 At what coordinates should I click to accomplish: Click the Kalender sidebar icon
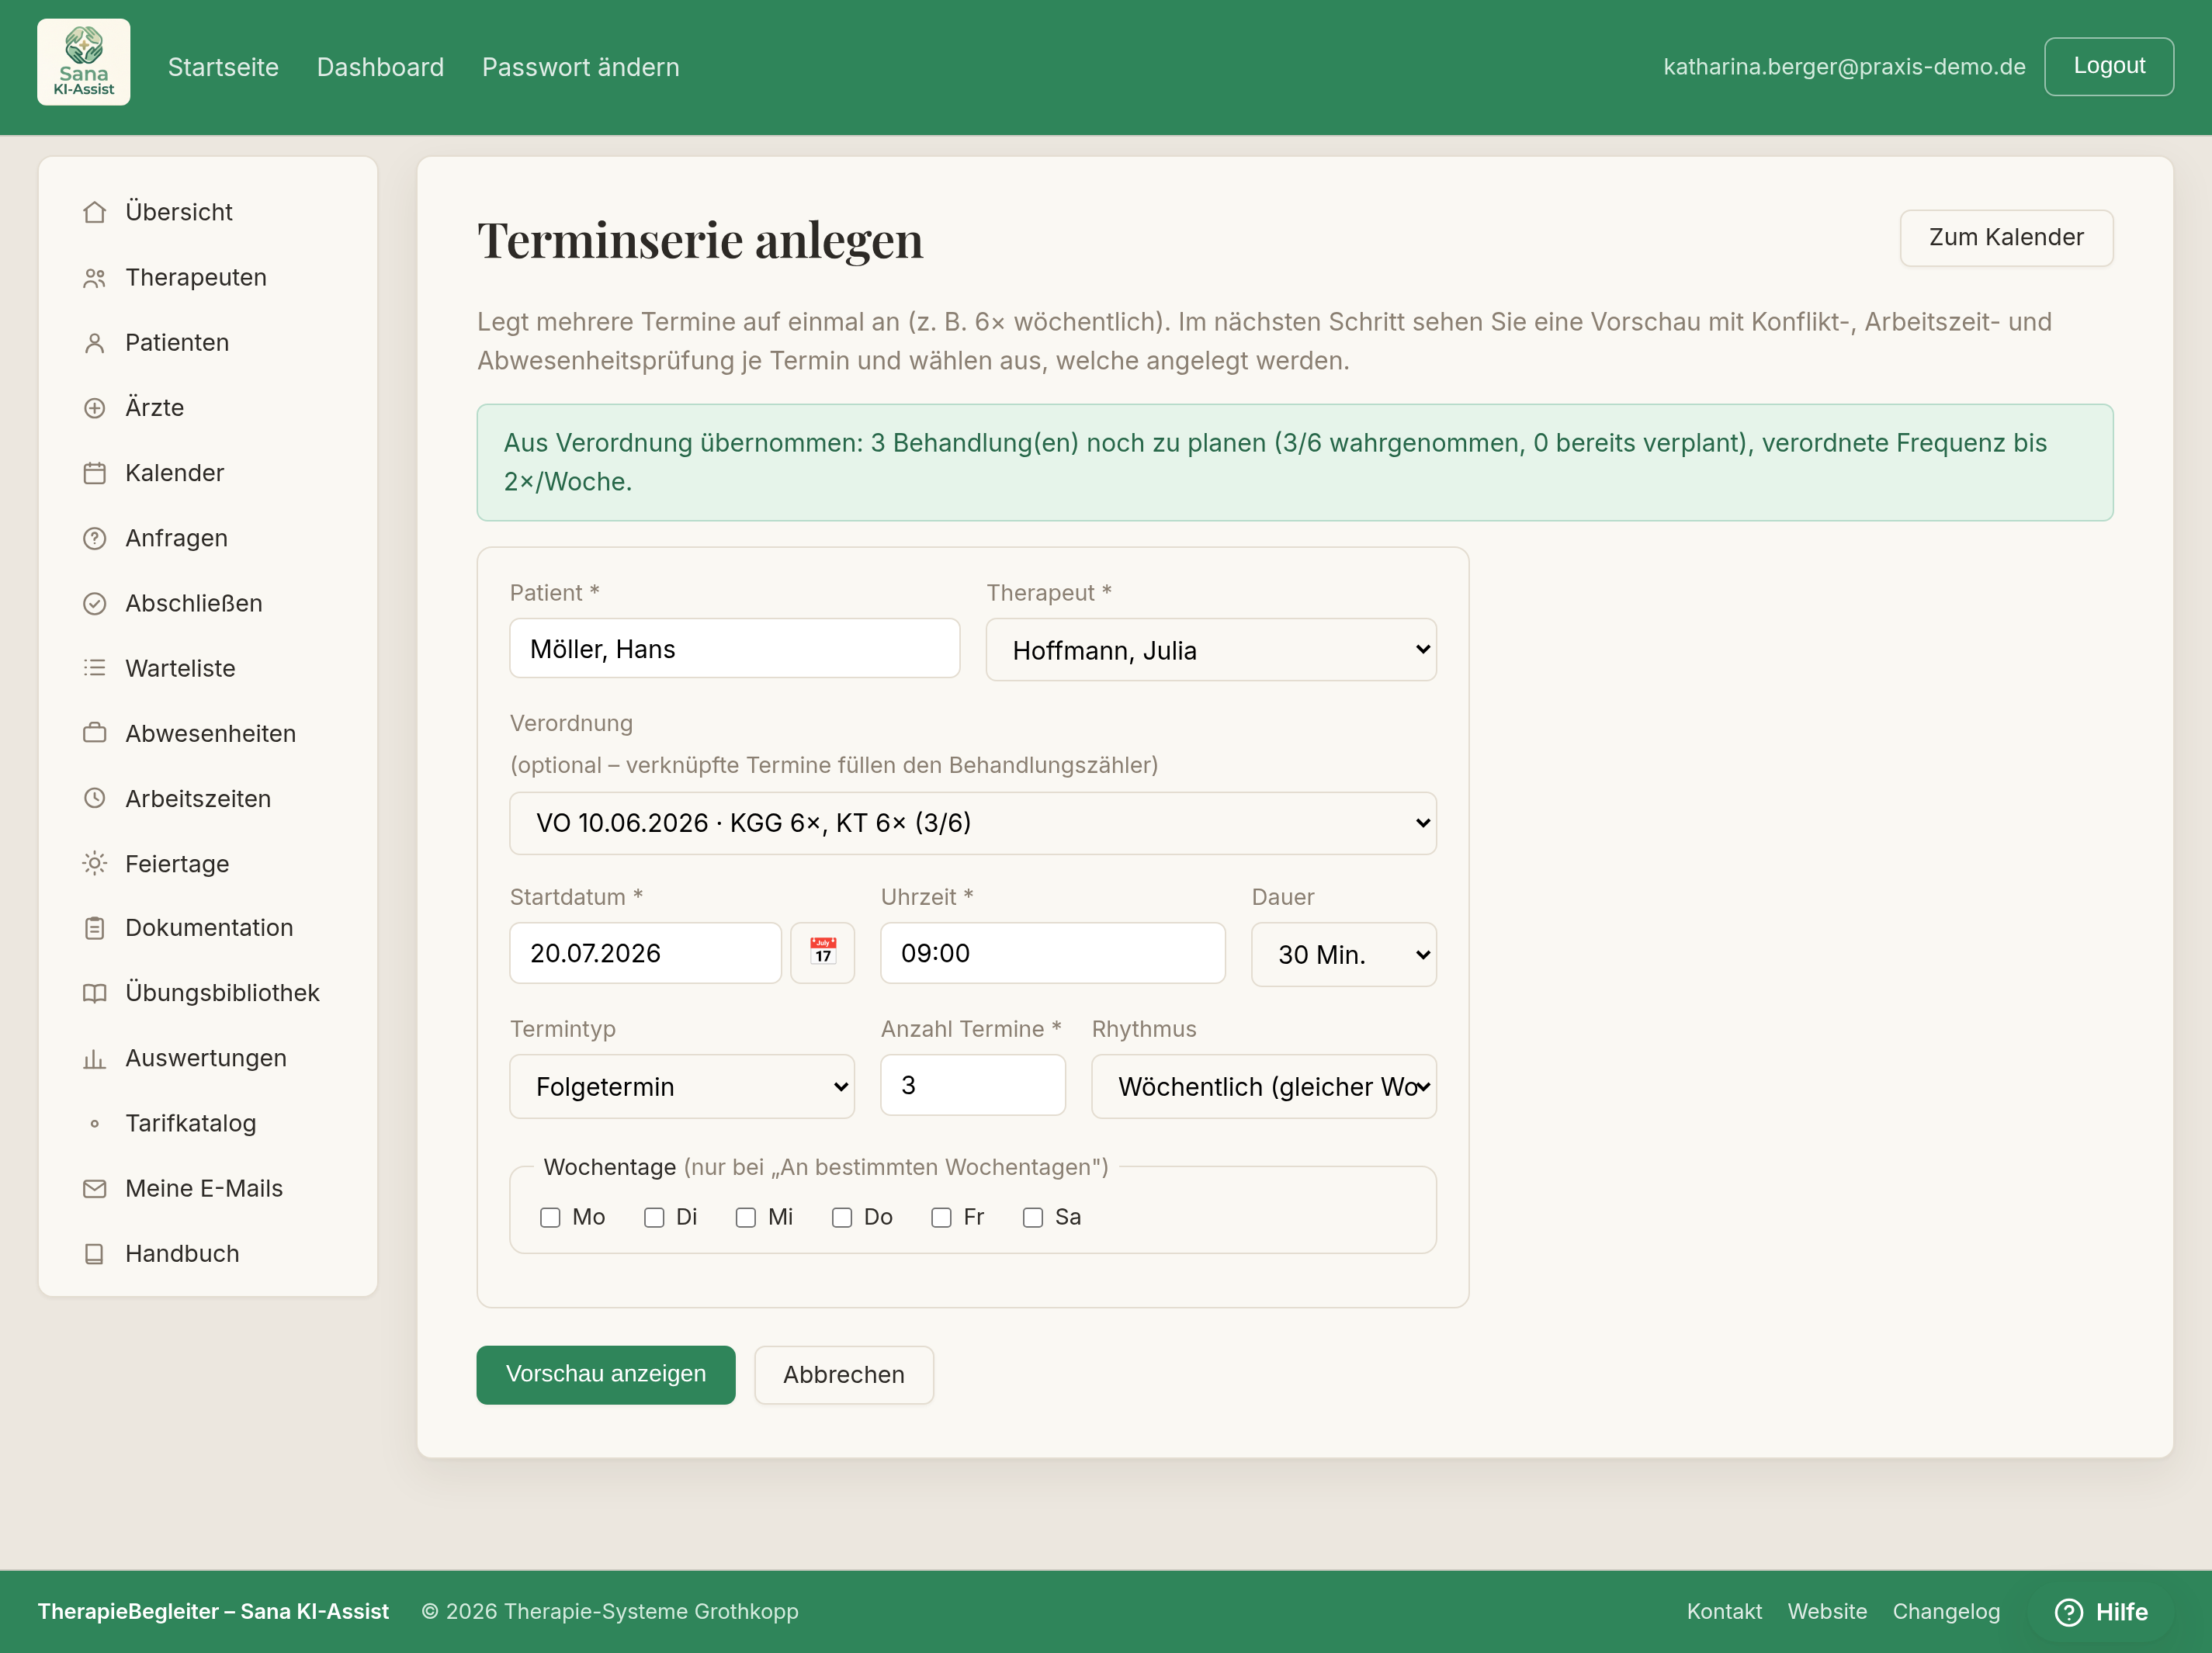point(94,473)
